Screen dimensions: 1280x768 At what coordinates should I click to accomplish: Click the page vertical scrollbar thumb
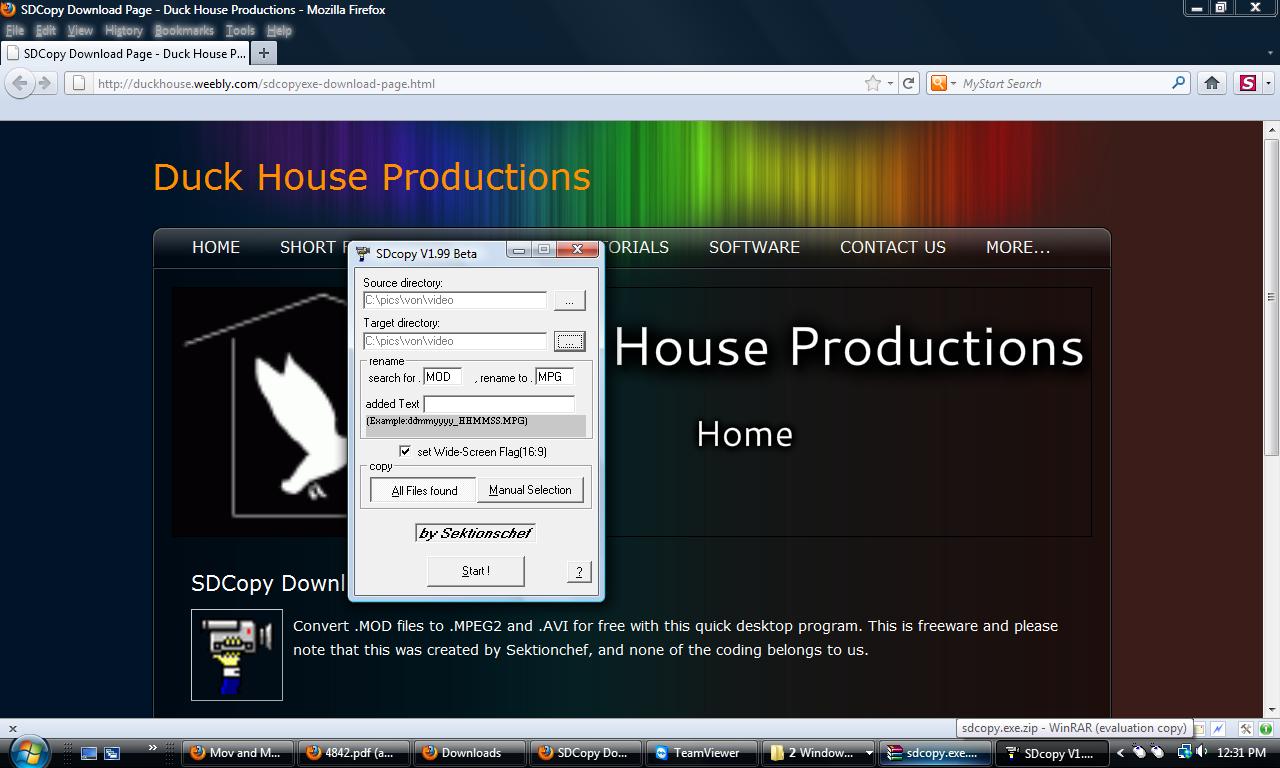pyautogui.click(x=1272, y=296)
